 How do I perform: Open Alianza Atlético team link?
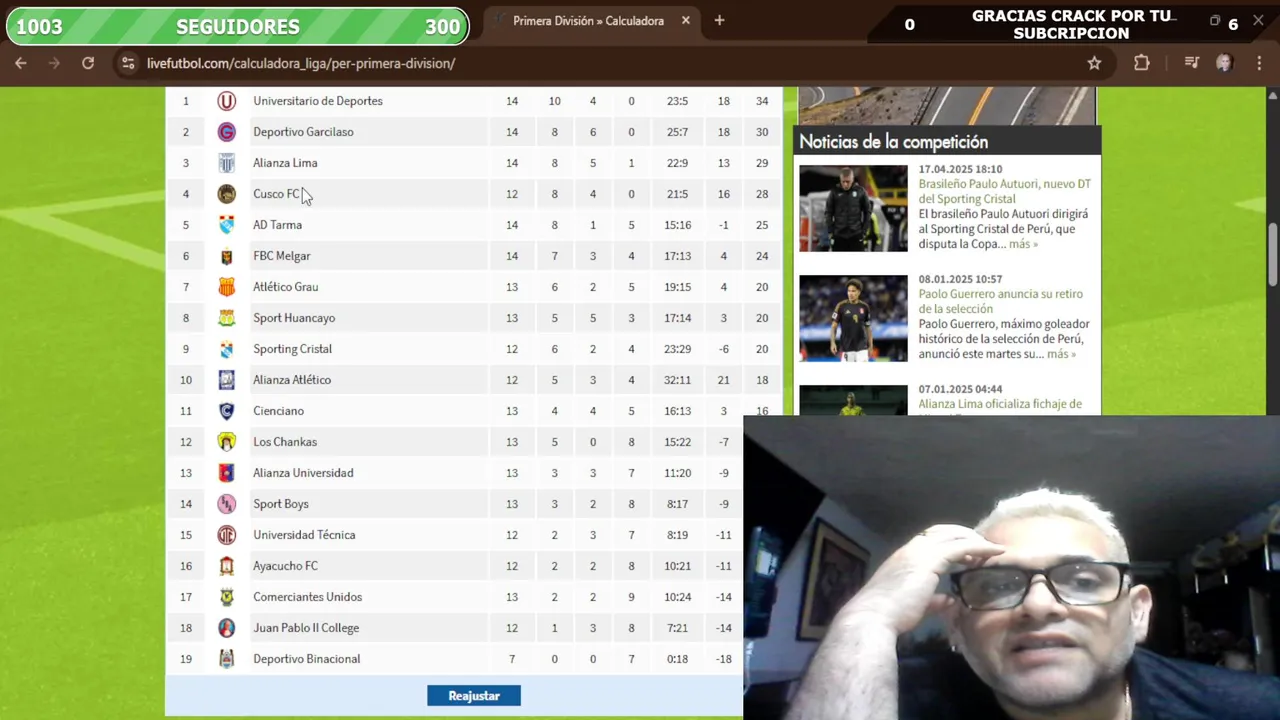coord(292,380)
